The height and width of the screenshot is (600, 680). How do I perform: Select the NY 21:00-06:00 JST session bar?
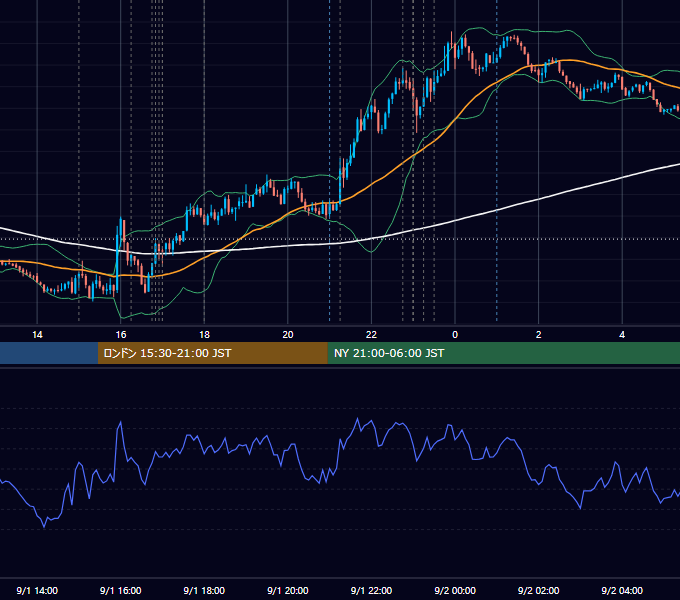click(x=504, y=353)
